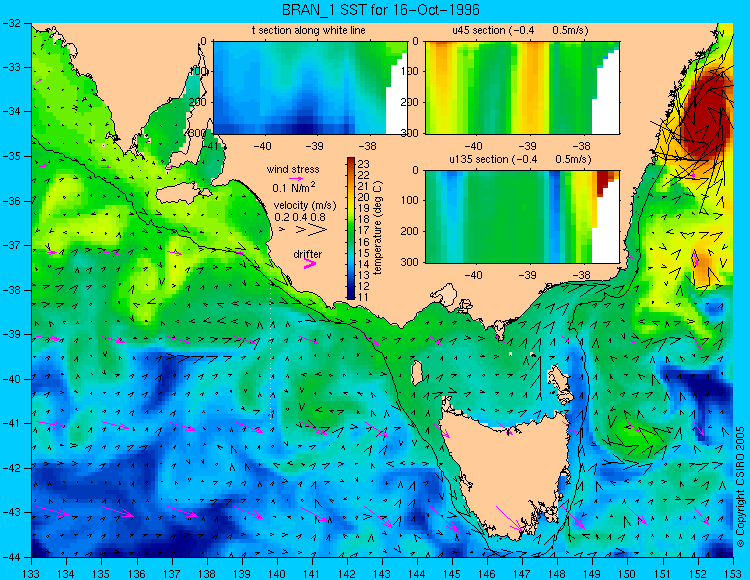Viewport: 750px width, 580px height.
Task: Click the magenta drifter marker in the legend
Action: pyautogui.click(x=309, y=264)
